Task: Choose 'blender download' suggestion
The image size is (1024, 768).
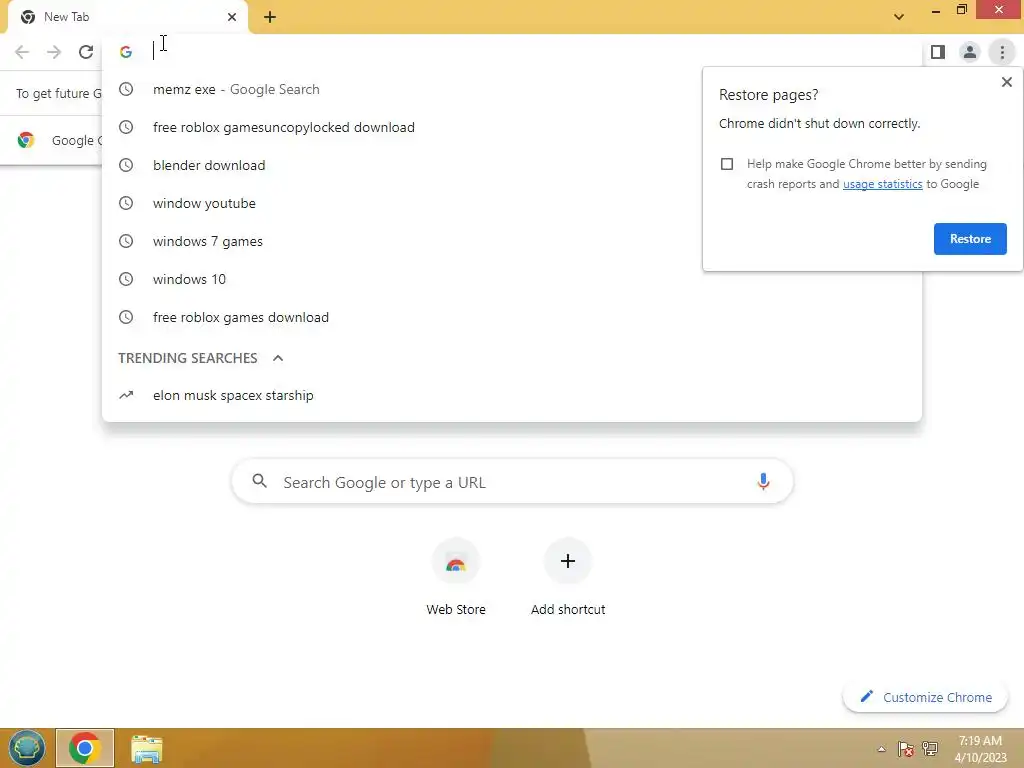Action: tap(511, 165)
